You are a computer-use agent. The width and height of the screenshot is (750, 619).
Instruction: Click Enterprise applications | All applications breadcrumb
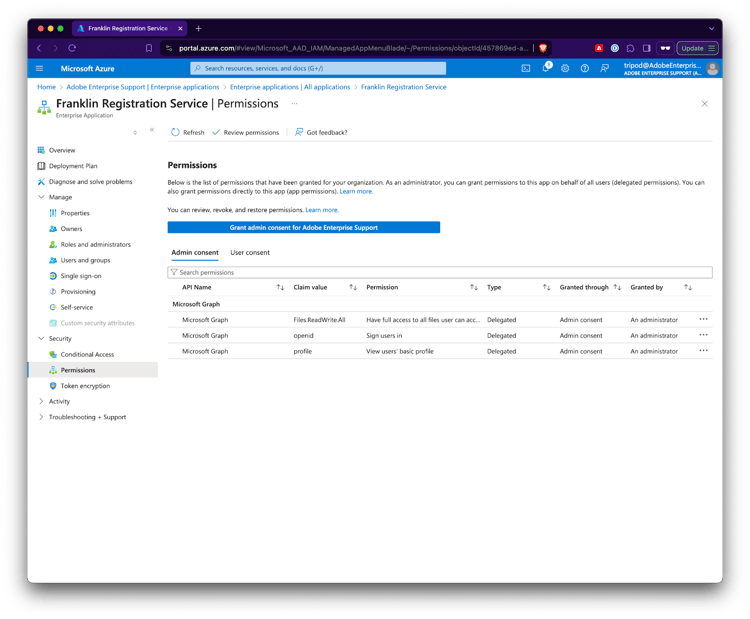290,87
